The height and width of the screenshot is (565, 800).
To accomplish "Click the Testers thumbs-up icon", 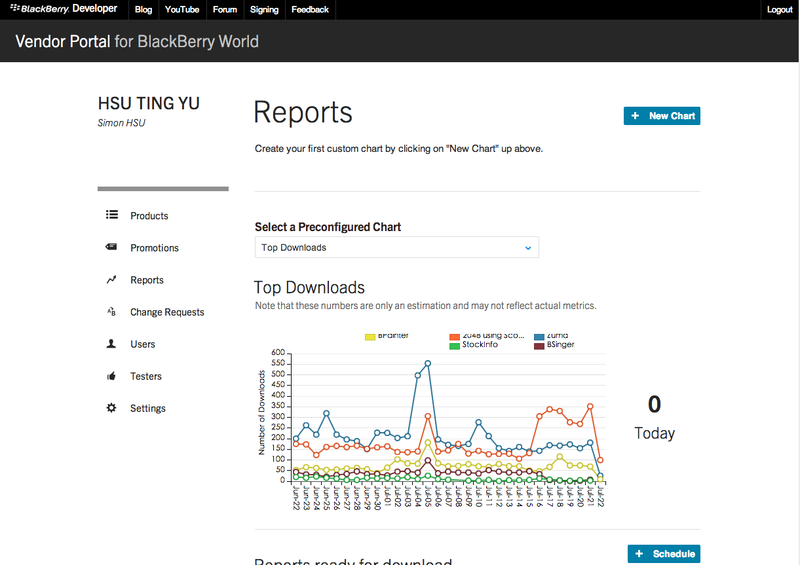I will click(x=111, y=376).
